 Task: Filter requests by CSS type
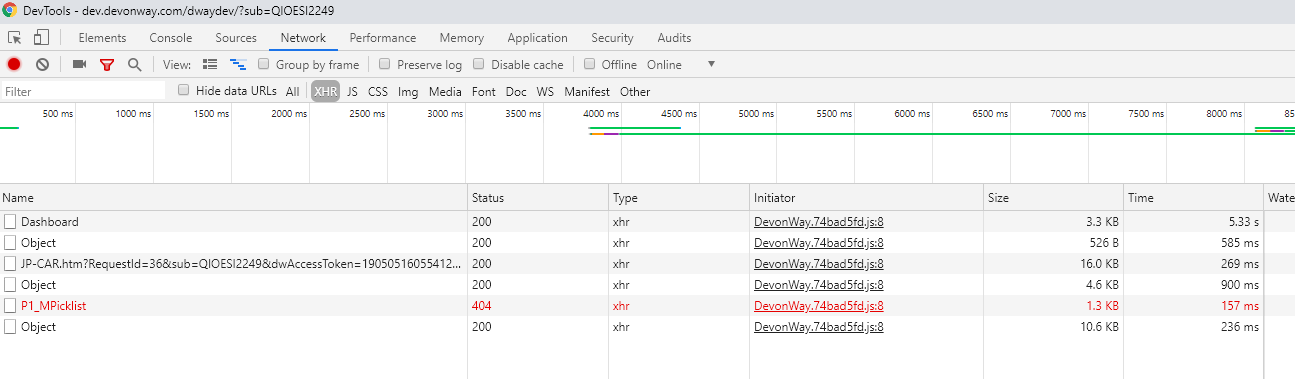click(x=378, y=91)
